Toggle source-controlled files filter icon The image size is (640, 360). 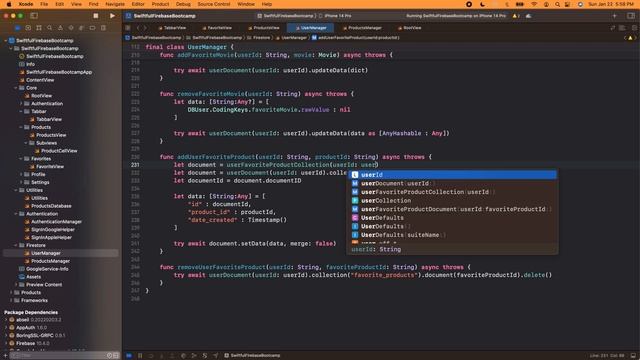point(116,356)
